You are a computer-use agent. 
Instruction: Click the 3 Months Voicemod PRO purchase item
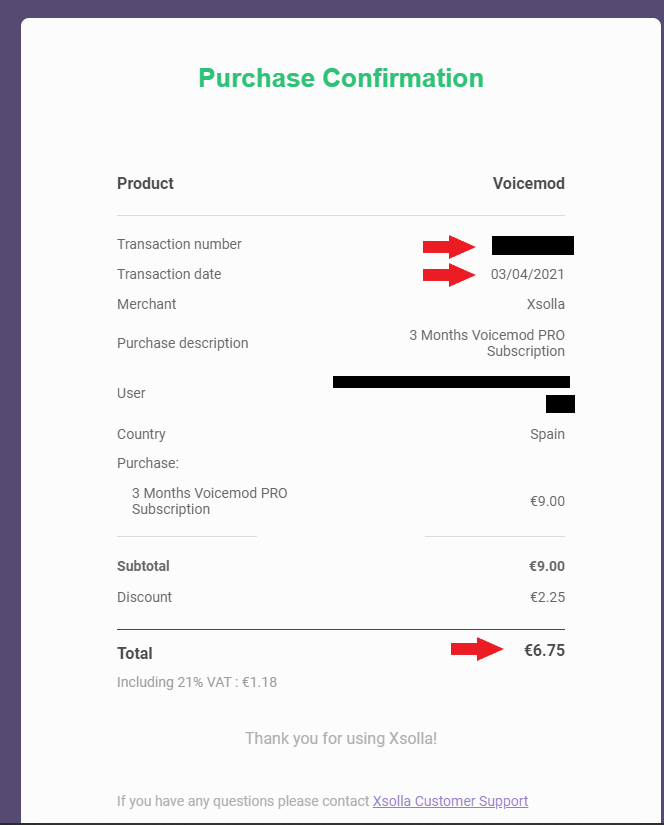coord(209,501)
